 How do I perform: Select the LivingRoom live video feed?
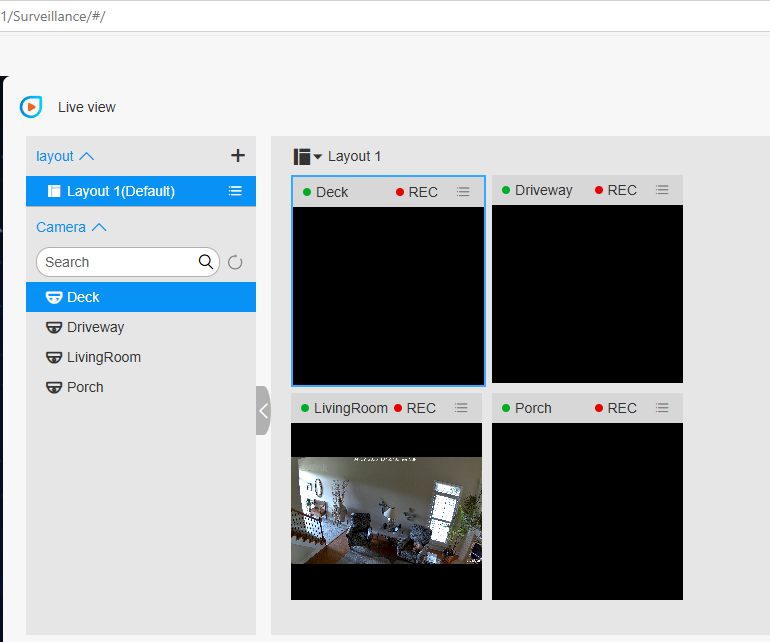(x=386, y=511)
